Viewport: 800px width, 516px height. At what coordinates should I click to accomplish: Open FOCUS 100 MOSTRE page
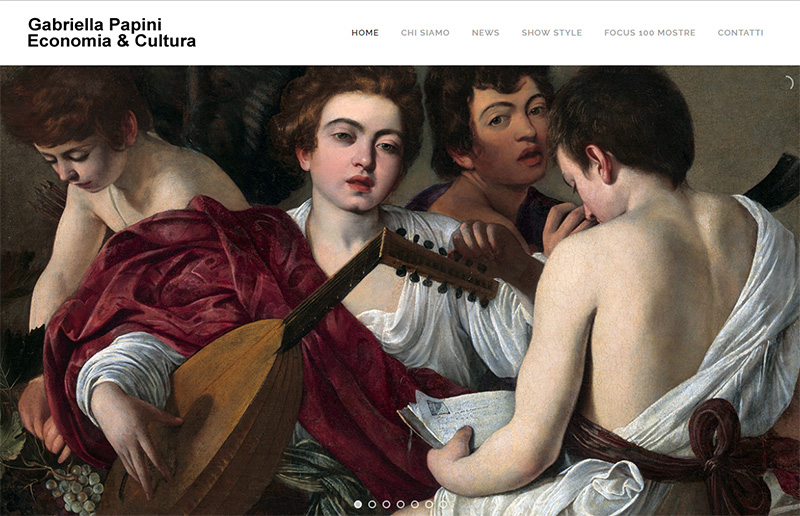coord(649,33)
